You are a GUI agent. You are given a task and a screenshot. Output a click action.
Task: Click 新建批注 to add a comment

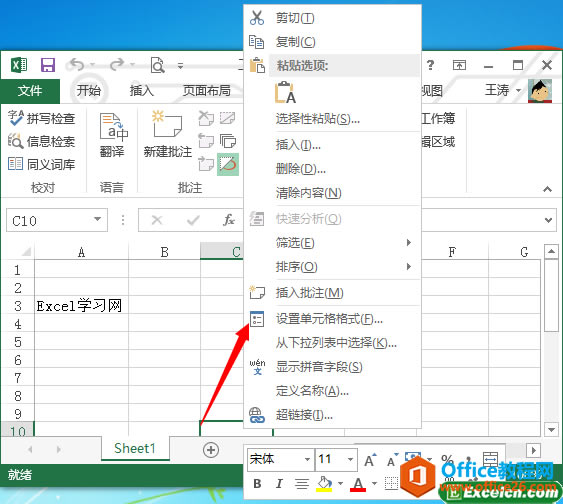pos(168,134)
